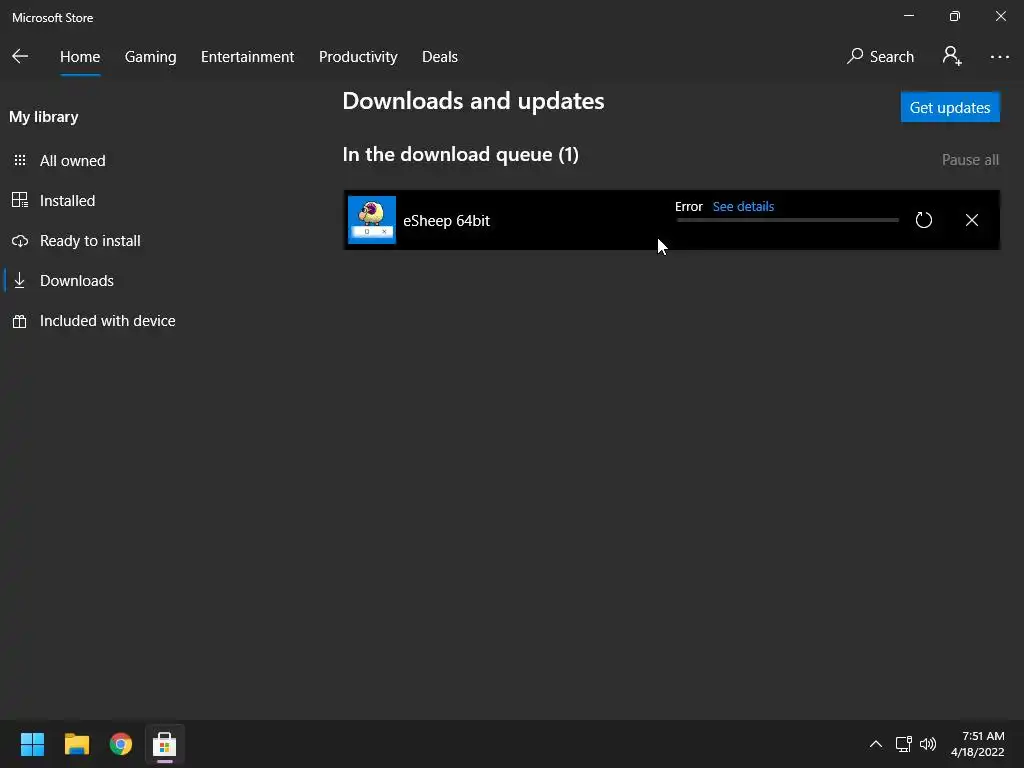Click the eSheep download progress bar
Viewport: 1024px width, 768px height.
[788, 220]
